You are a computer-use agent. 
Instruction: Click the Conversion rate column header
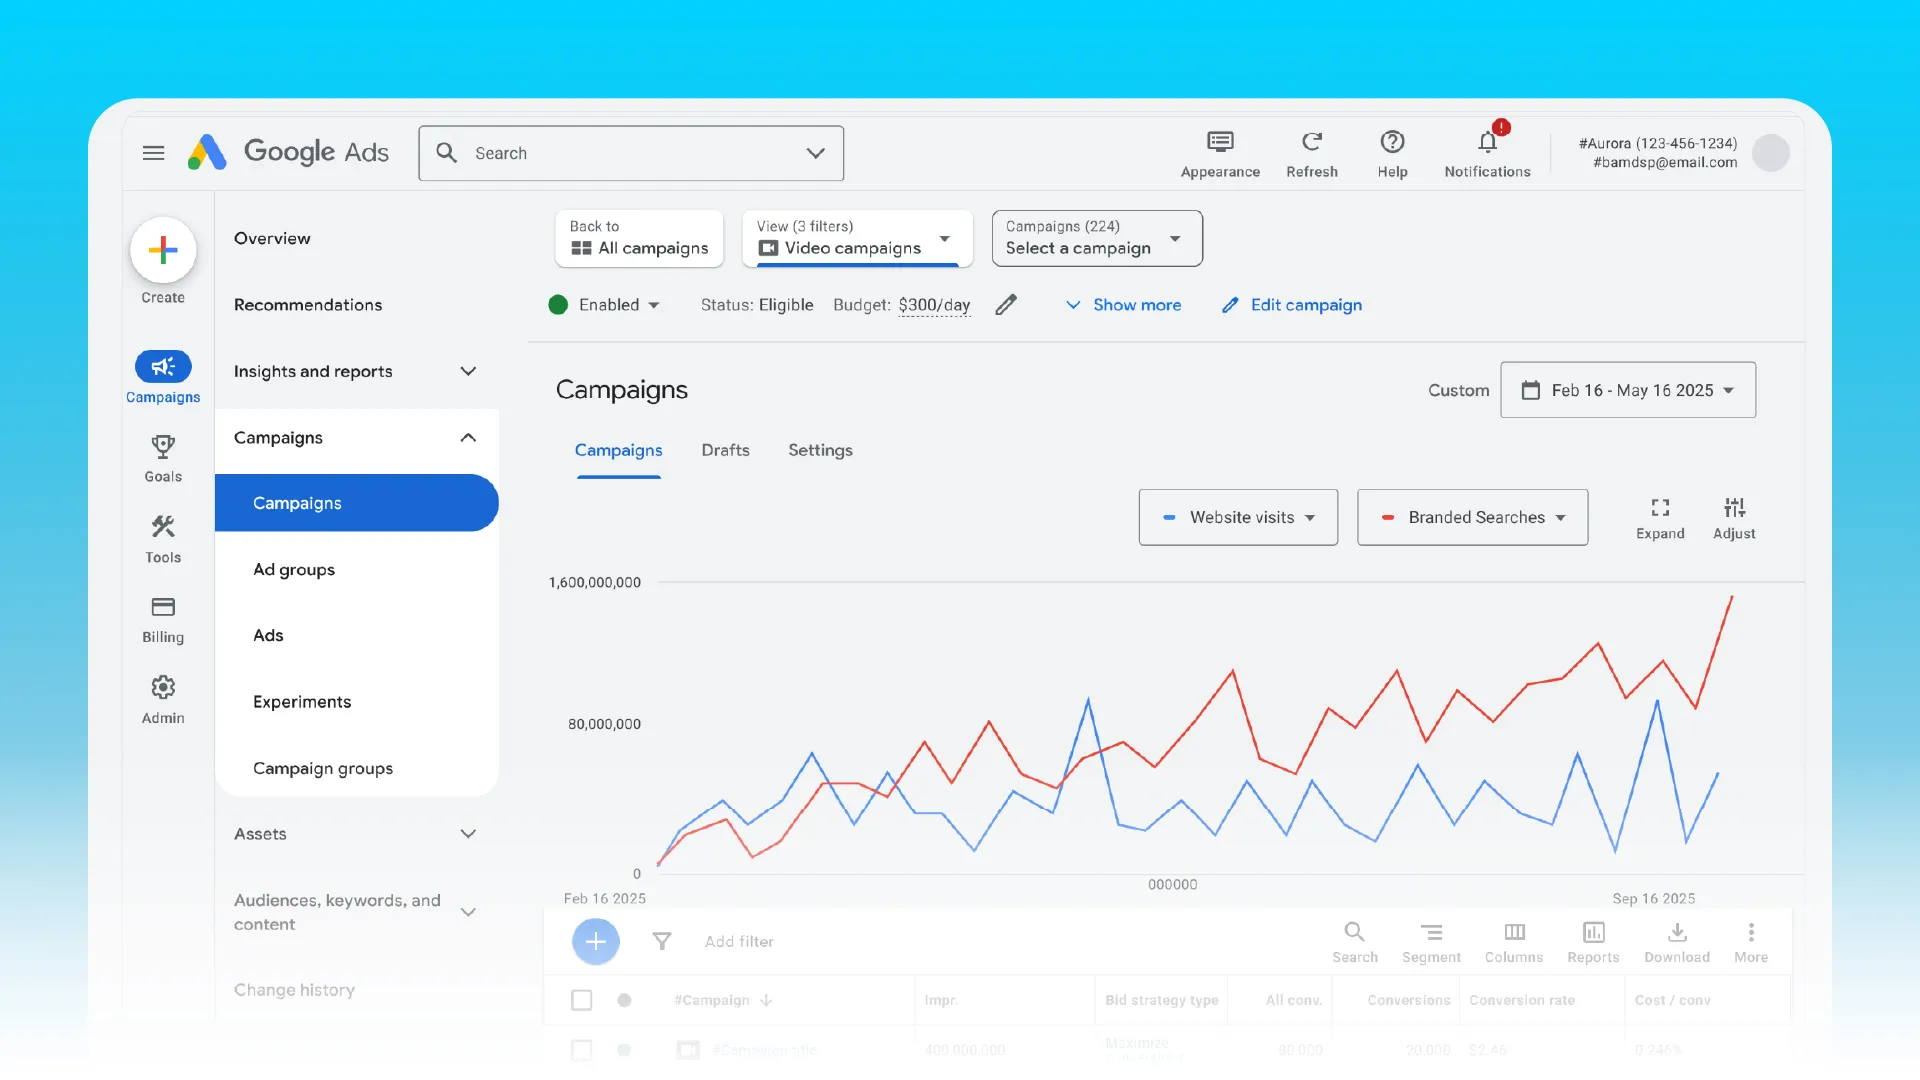[1521, 1000]
